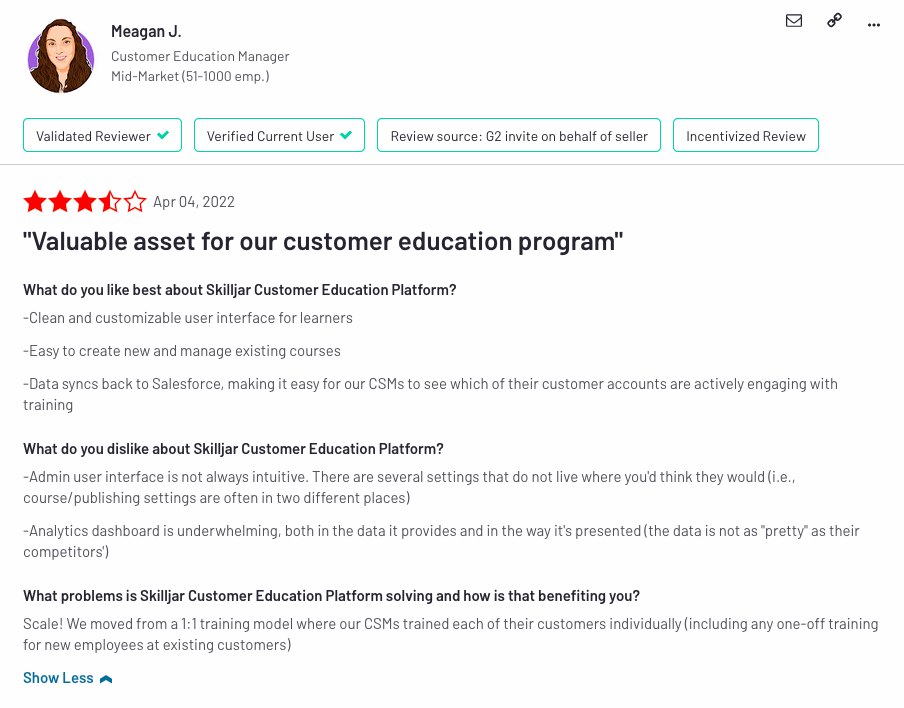Click the half-filled fourth star
The height and width of the screenshot is (708, 904).
[x=110, y=202]
